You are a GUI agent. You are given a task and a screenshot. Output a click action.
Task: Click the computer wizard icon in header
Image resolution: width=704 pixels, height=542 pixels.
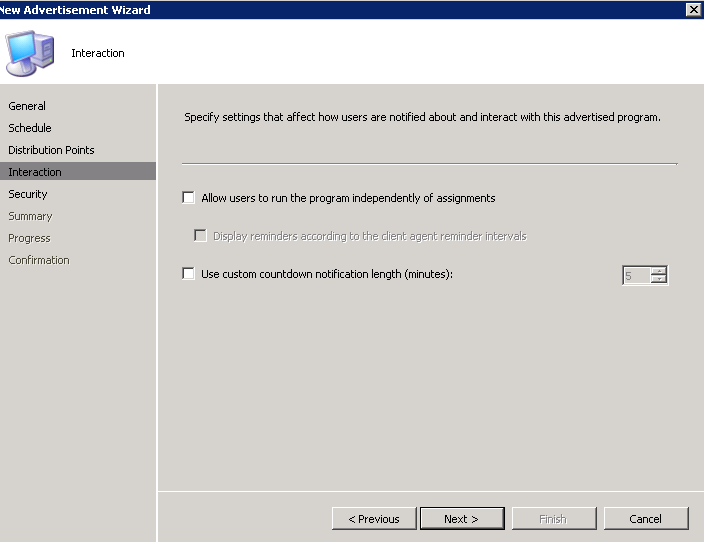point(30,53)
